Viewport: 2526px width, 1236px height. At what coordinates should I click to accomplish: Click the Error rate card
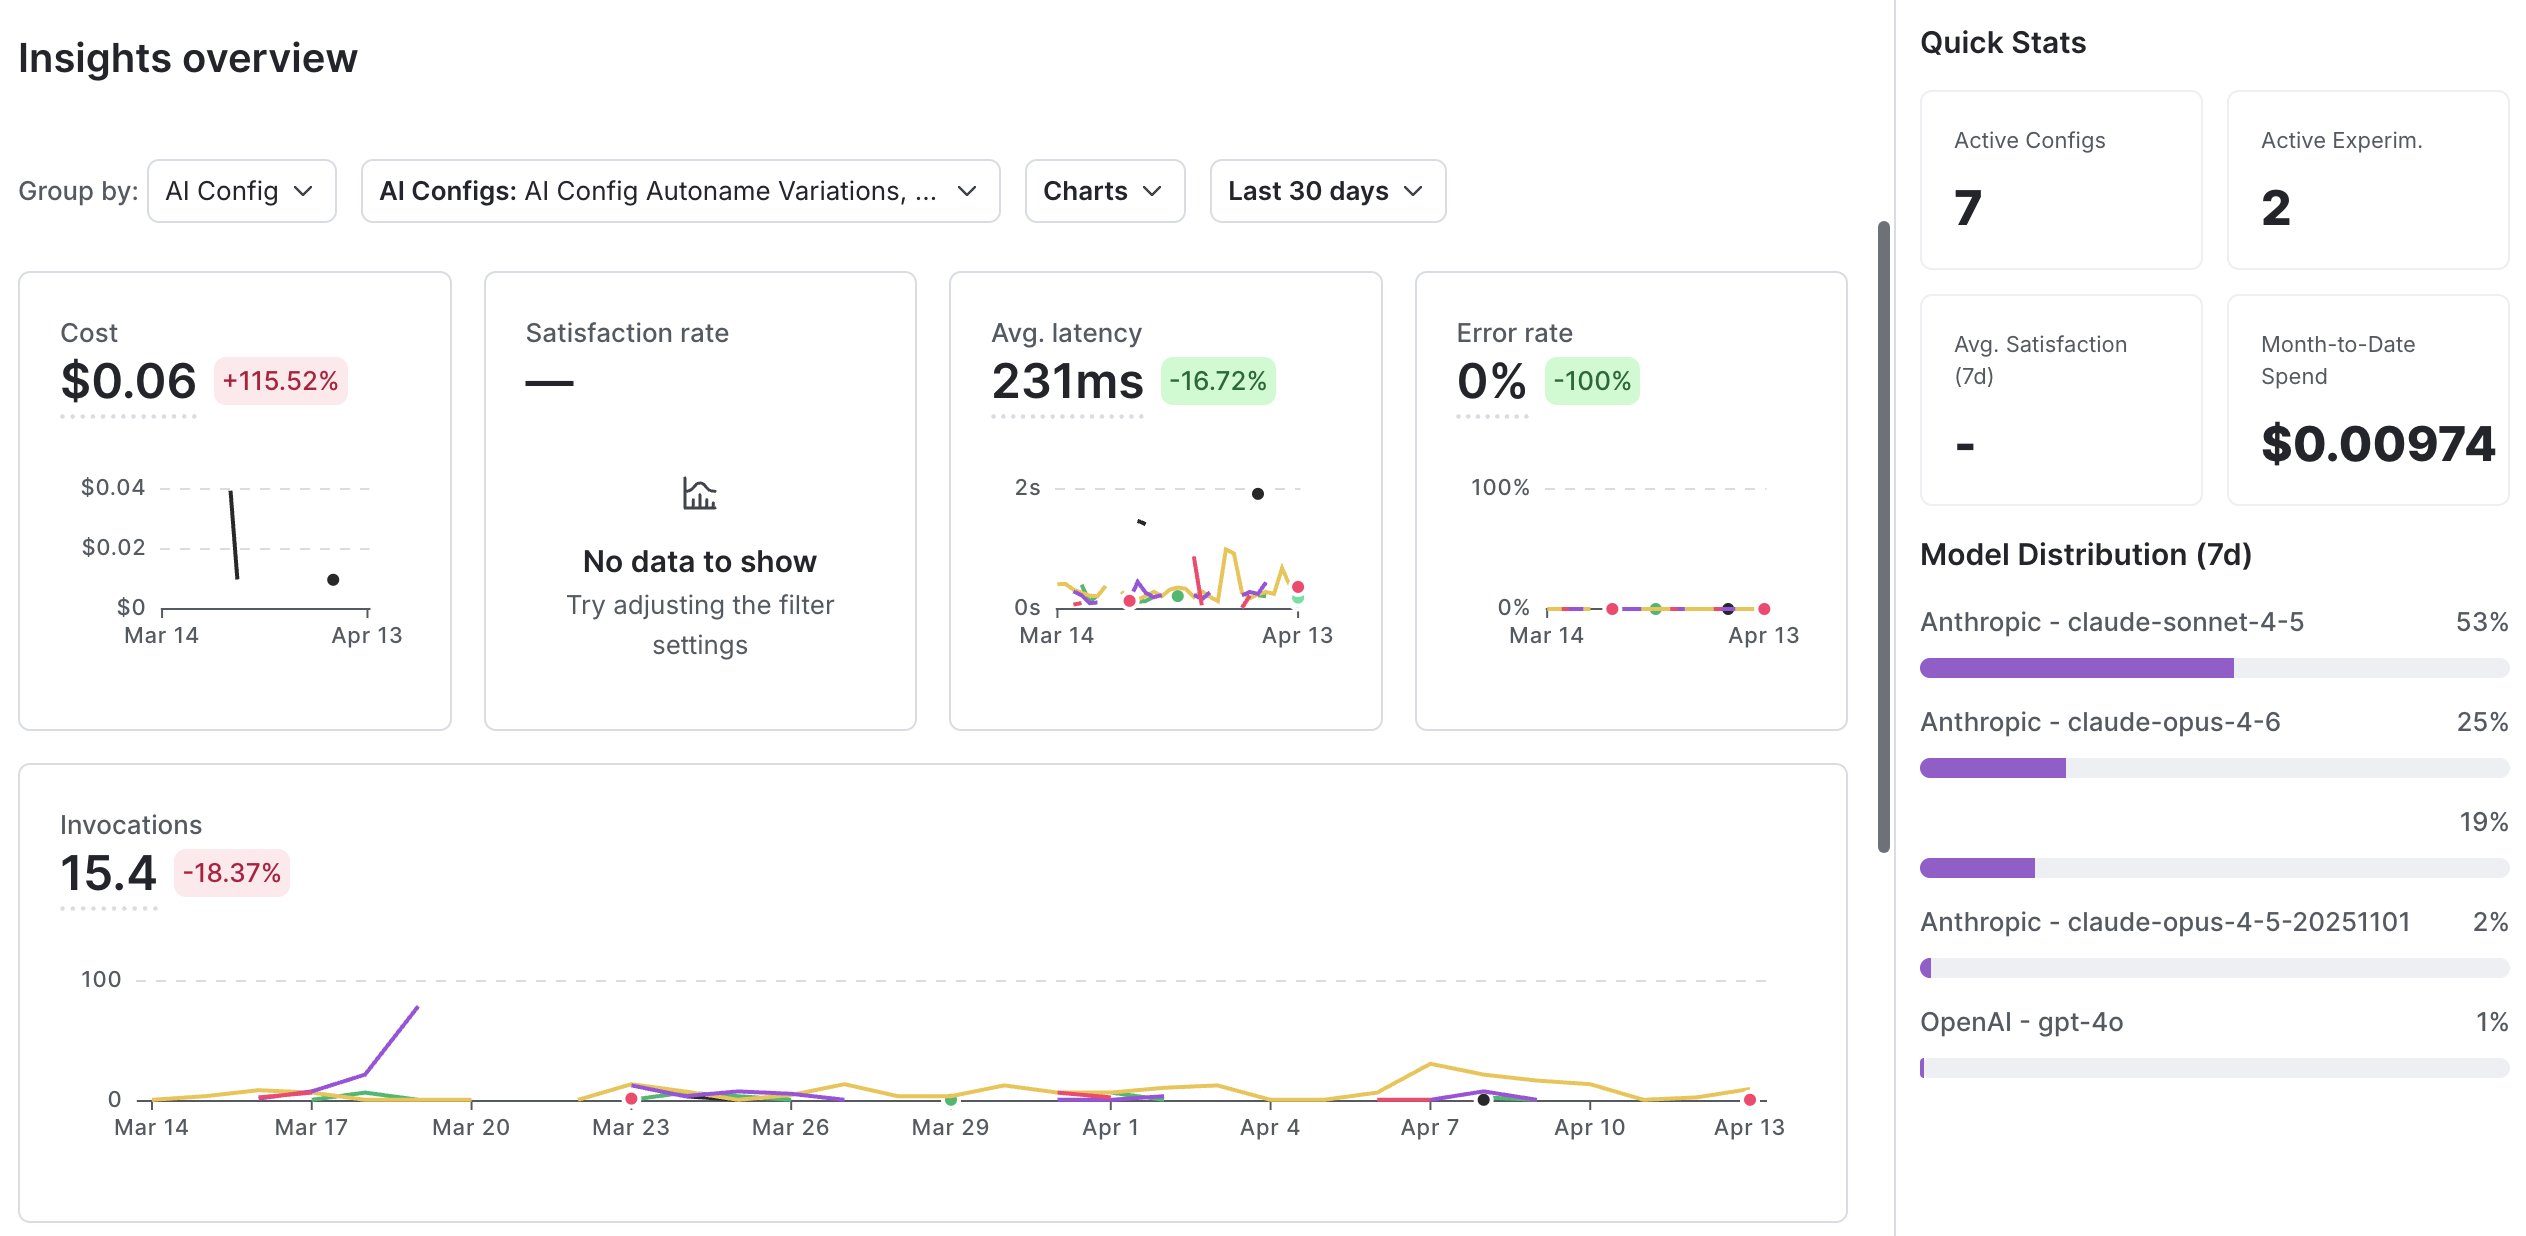click(1630, 500)
